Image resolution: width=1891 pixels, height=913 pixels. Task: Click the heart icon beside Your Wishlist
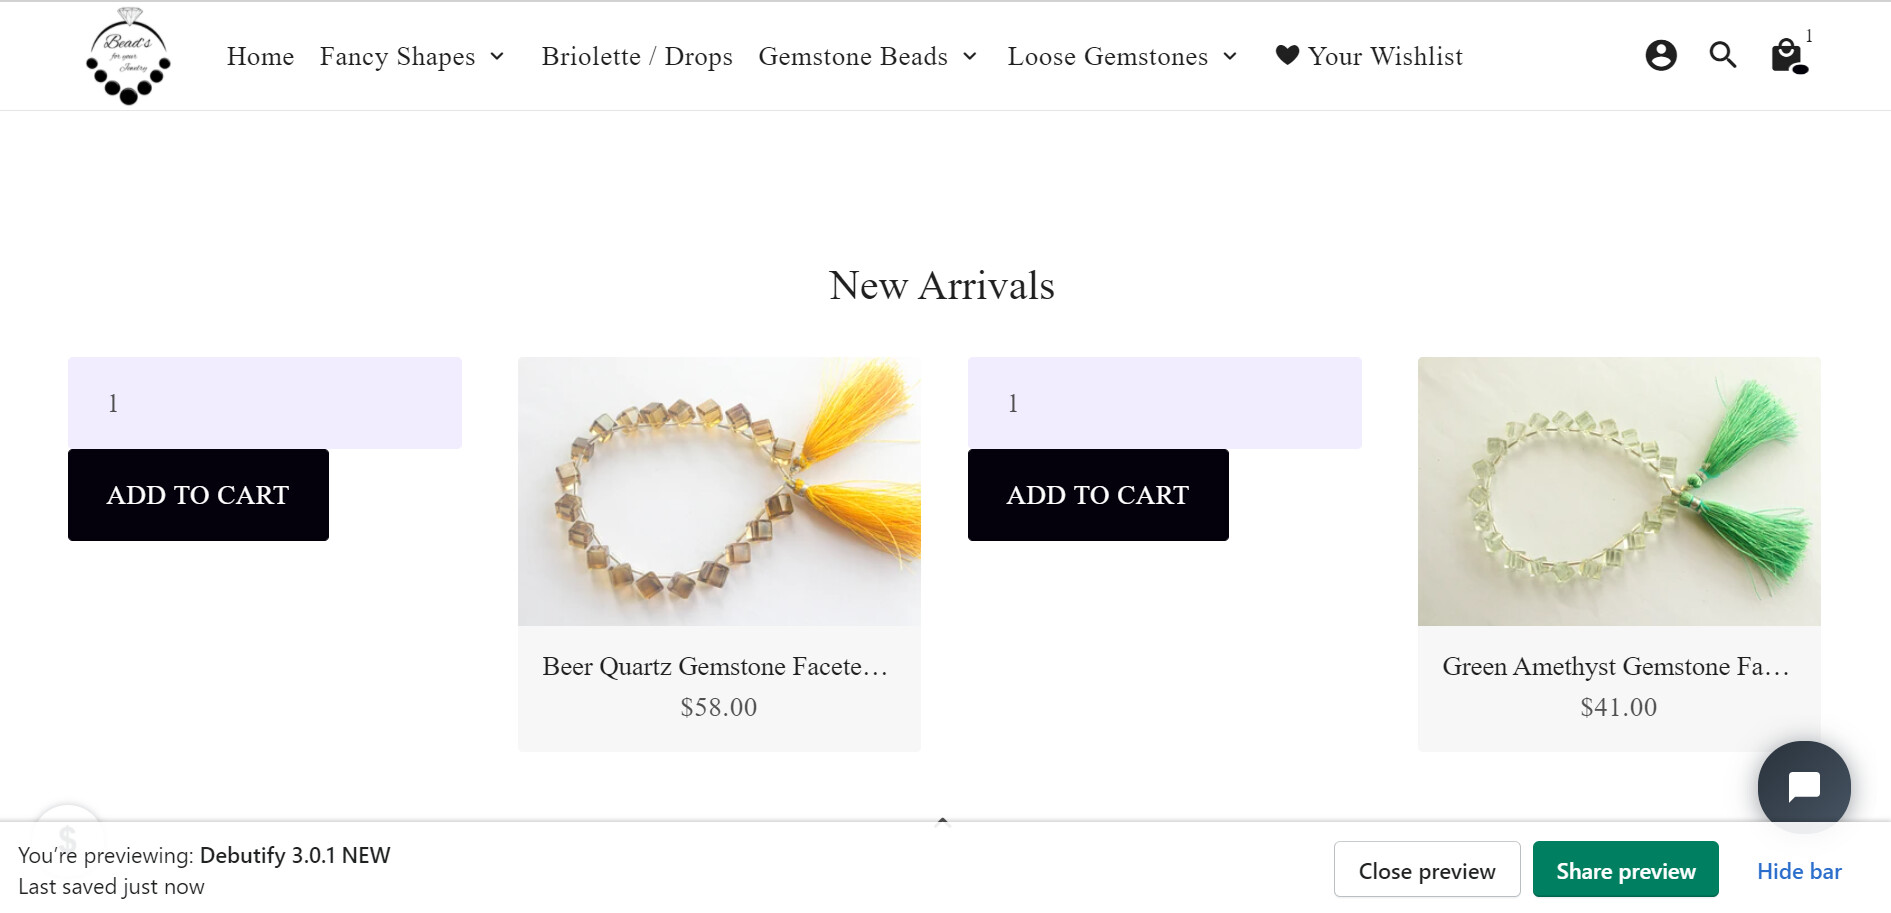[x=1287, y=55]
